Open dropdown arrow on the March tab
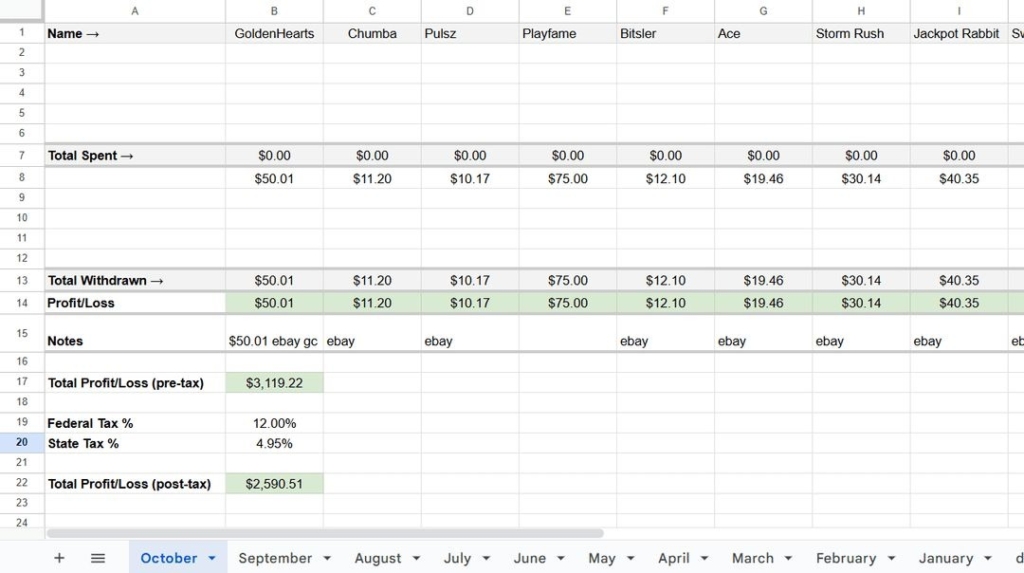 (788, 558)
